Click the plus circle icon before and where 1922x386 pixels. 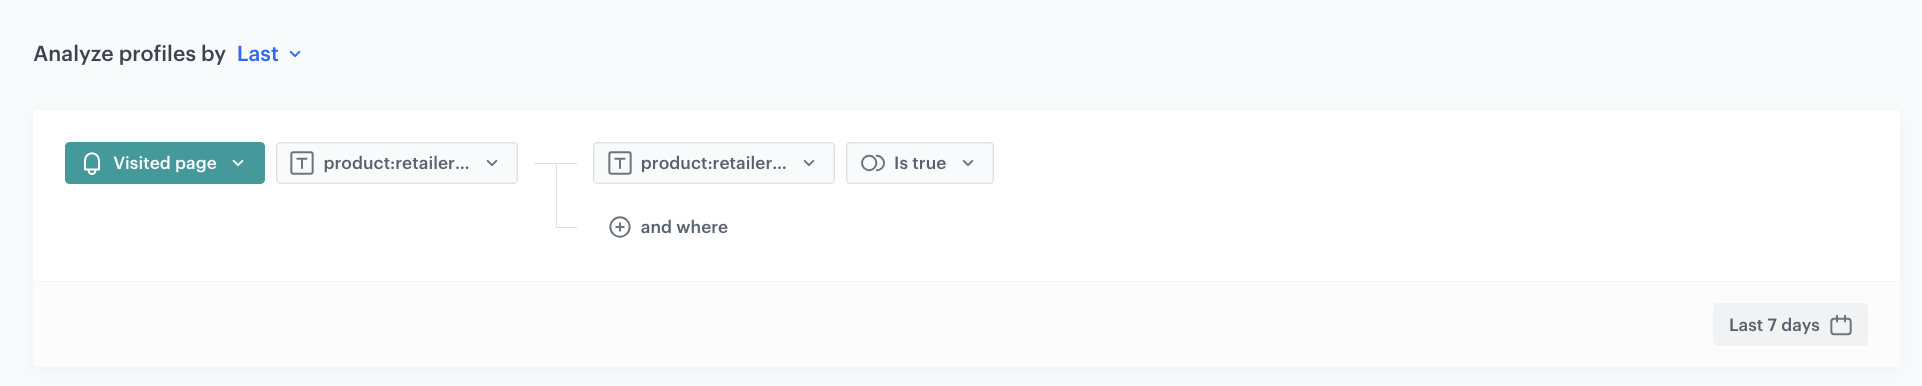tap(620, 227)
